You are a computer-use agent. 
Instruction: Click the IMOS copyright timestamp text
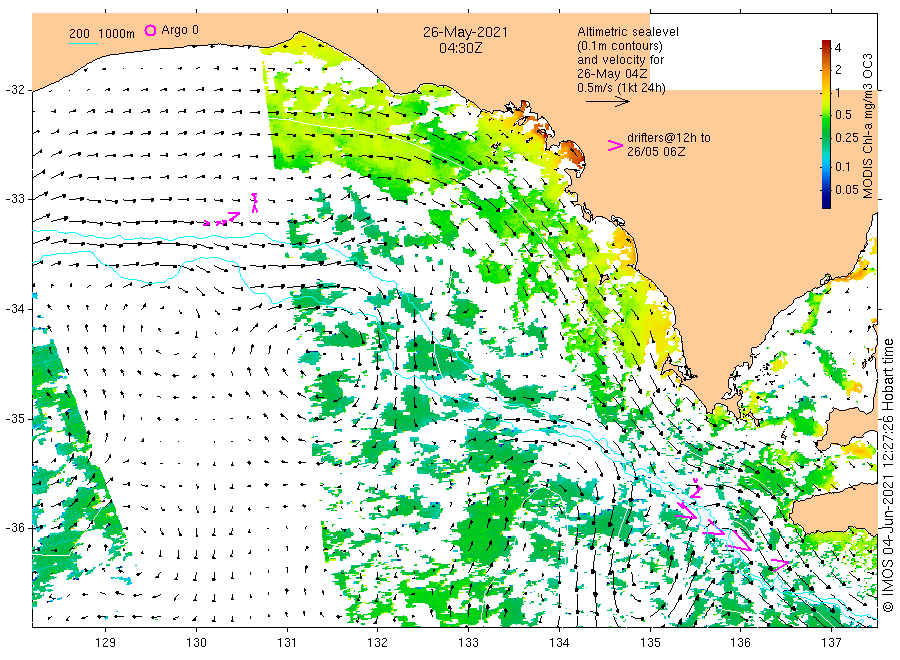click(888, 475)
